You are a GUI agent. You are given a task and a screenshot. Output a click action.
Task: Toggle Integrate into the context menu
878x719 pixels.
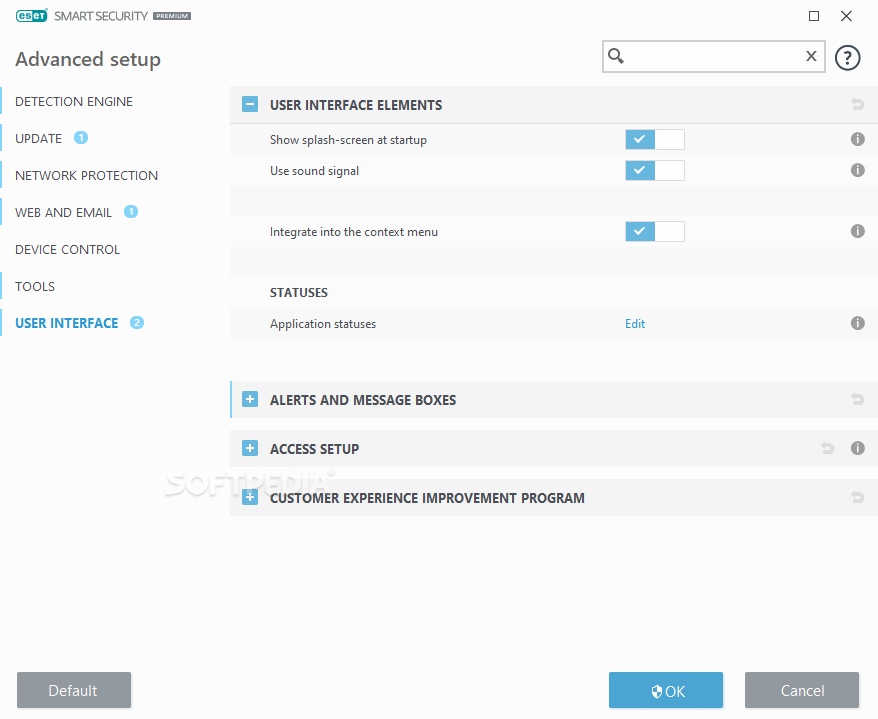coord(655,231)
